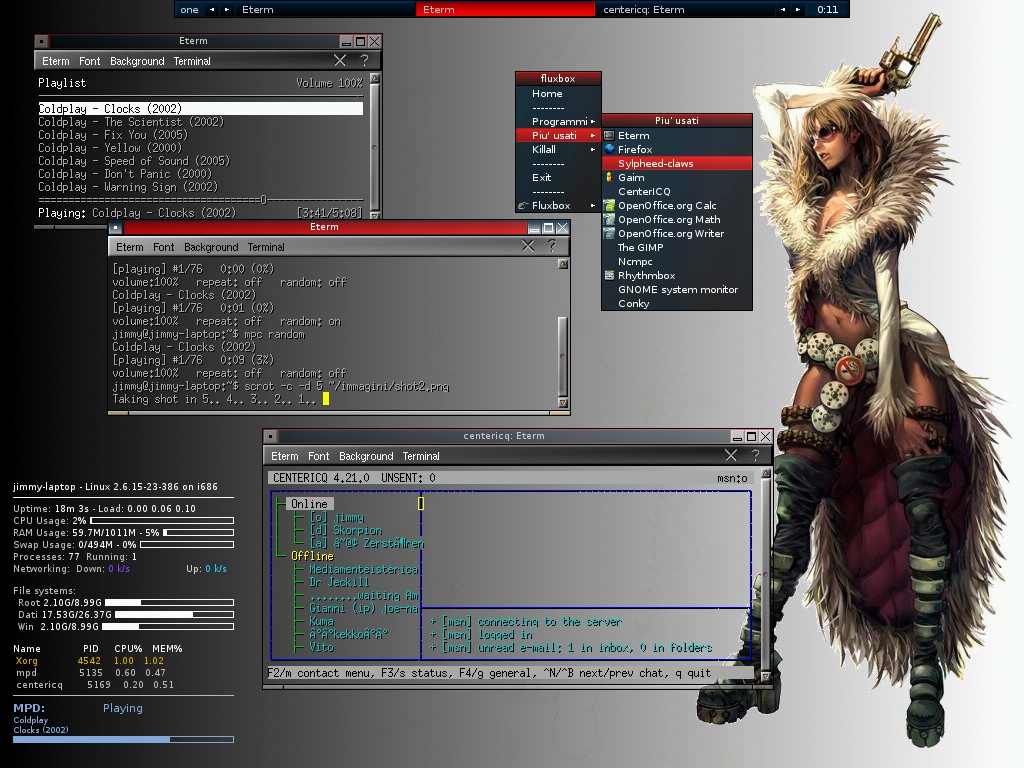Image resolution: width=1024 pixels, height=768 pixels.
Task: Open Eterm menu in playlist window
Action: (56, 61)
